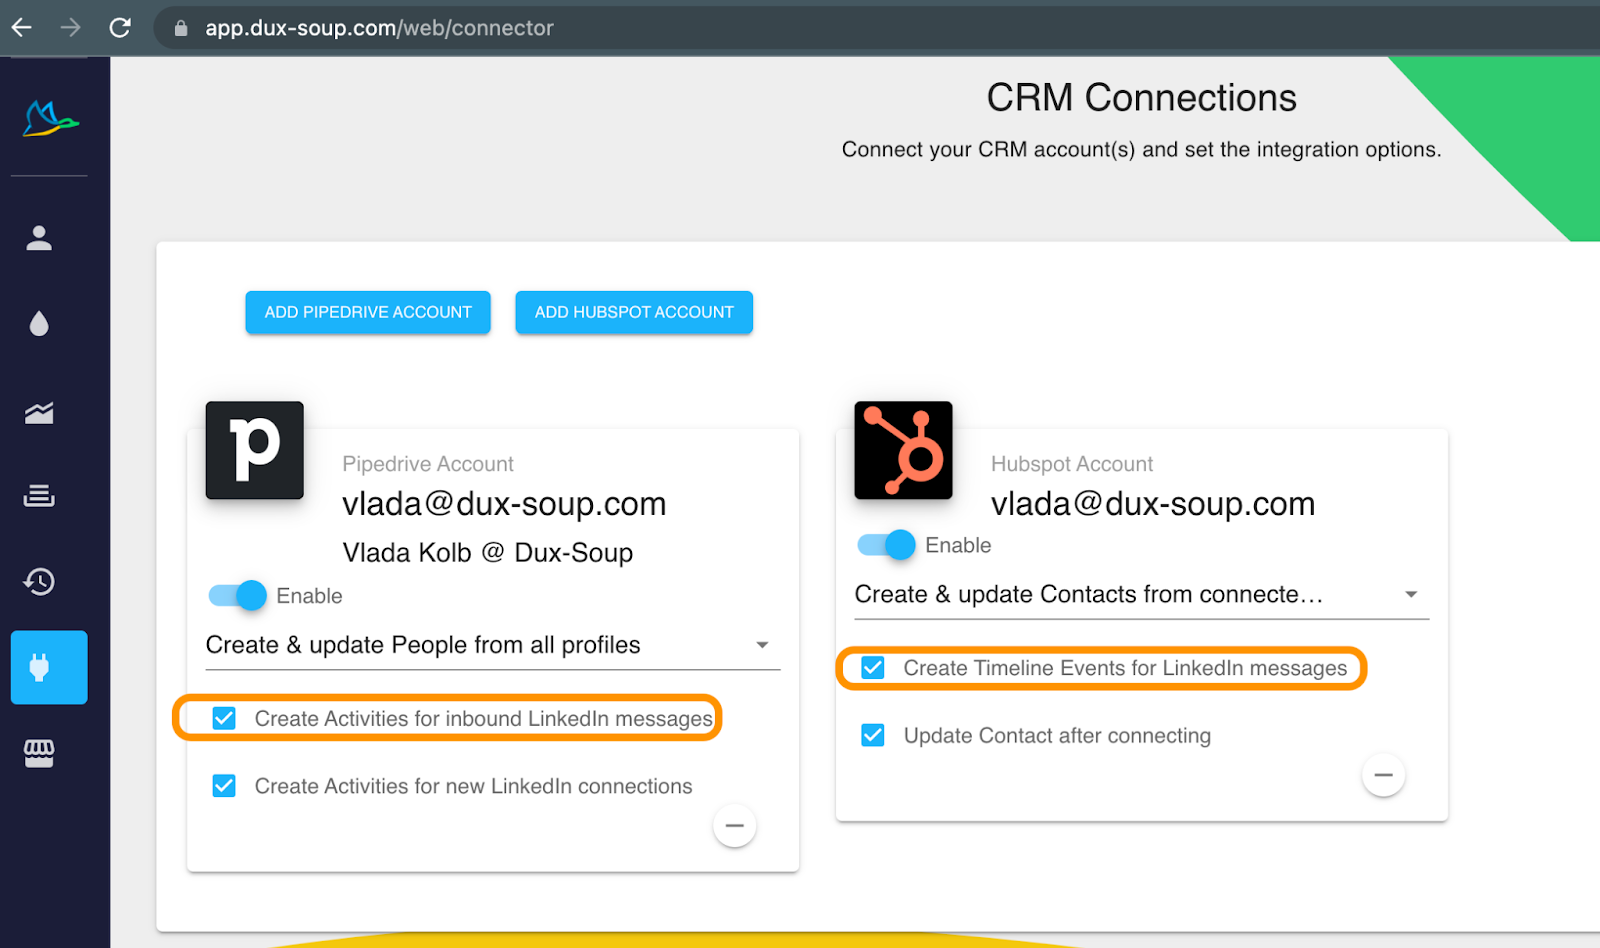The image size is (1600, 948).
Task: Remove Pipedrive account with minus button
Action: [x=734, y=825]
